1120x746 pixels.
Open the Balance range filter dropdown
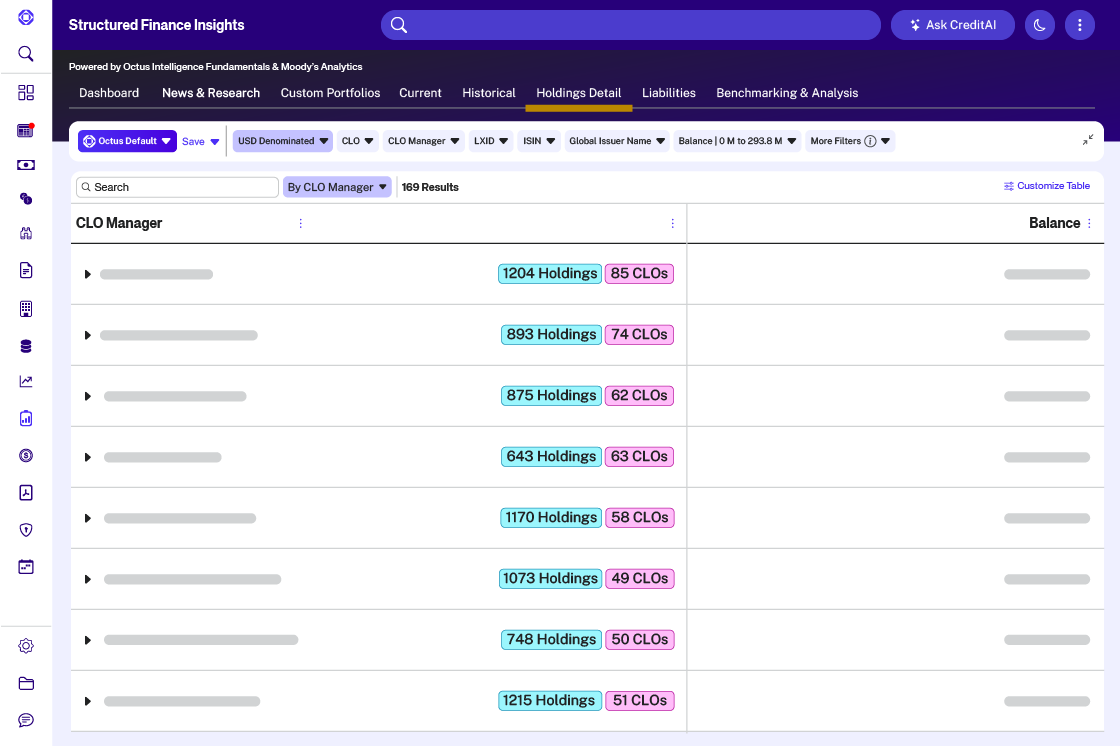tap(737, 141)
